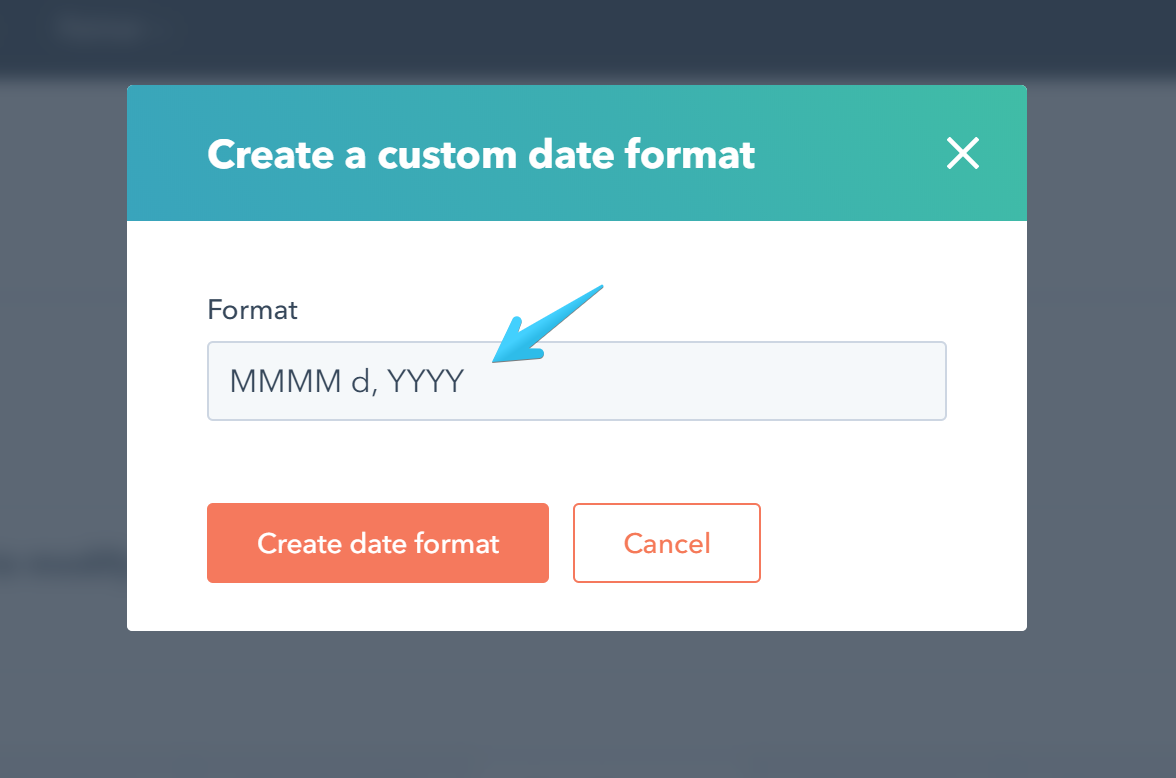The image size is (1176, 778).
Task: Close the Create a custom date format popup
Action: 962,153
